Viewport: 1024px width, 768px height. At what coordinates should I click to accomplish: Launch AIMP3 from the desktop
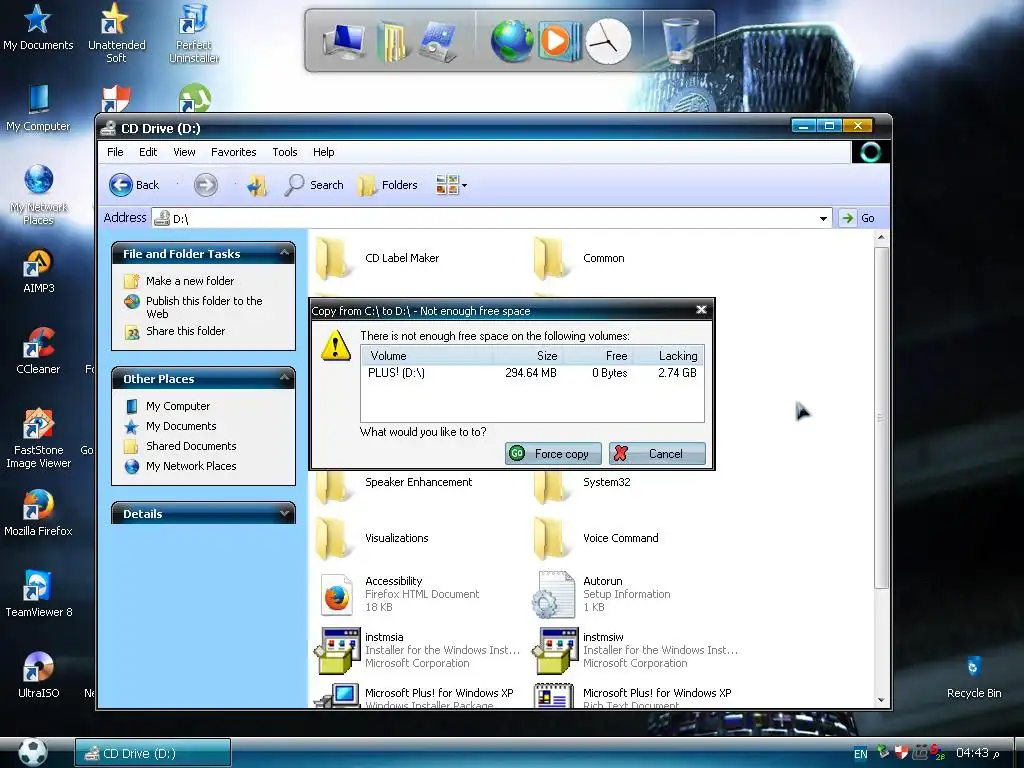(x=38, y=271)
